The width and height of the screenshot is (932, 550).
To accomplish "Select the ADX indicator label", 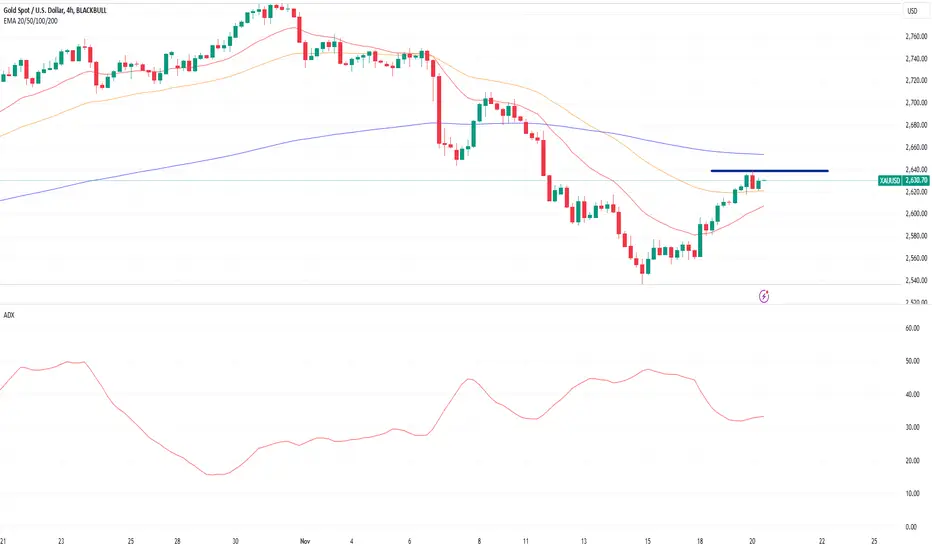I will point(9,315).
